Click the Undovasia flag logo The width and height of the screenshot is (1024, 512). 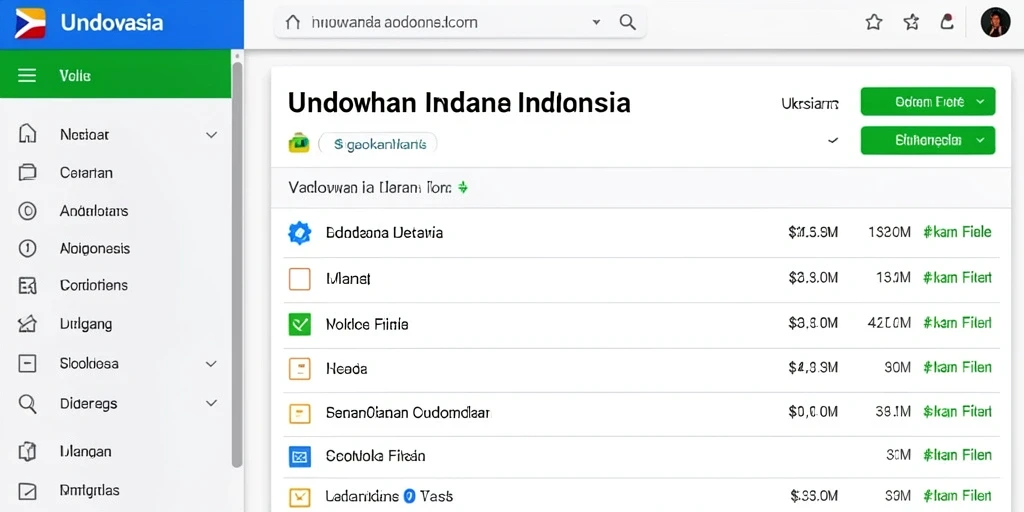[x=30, y=23]
